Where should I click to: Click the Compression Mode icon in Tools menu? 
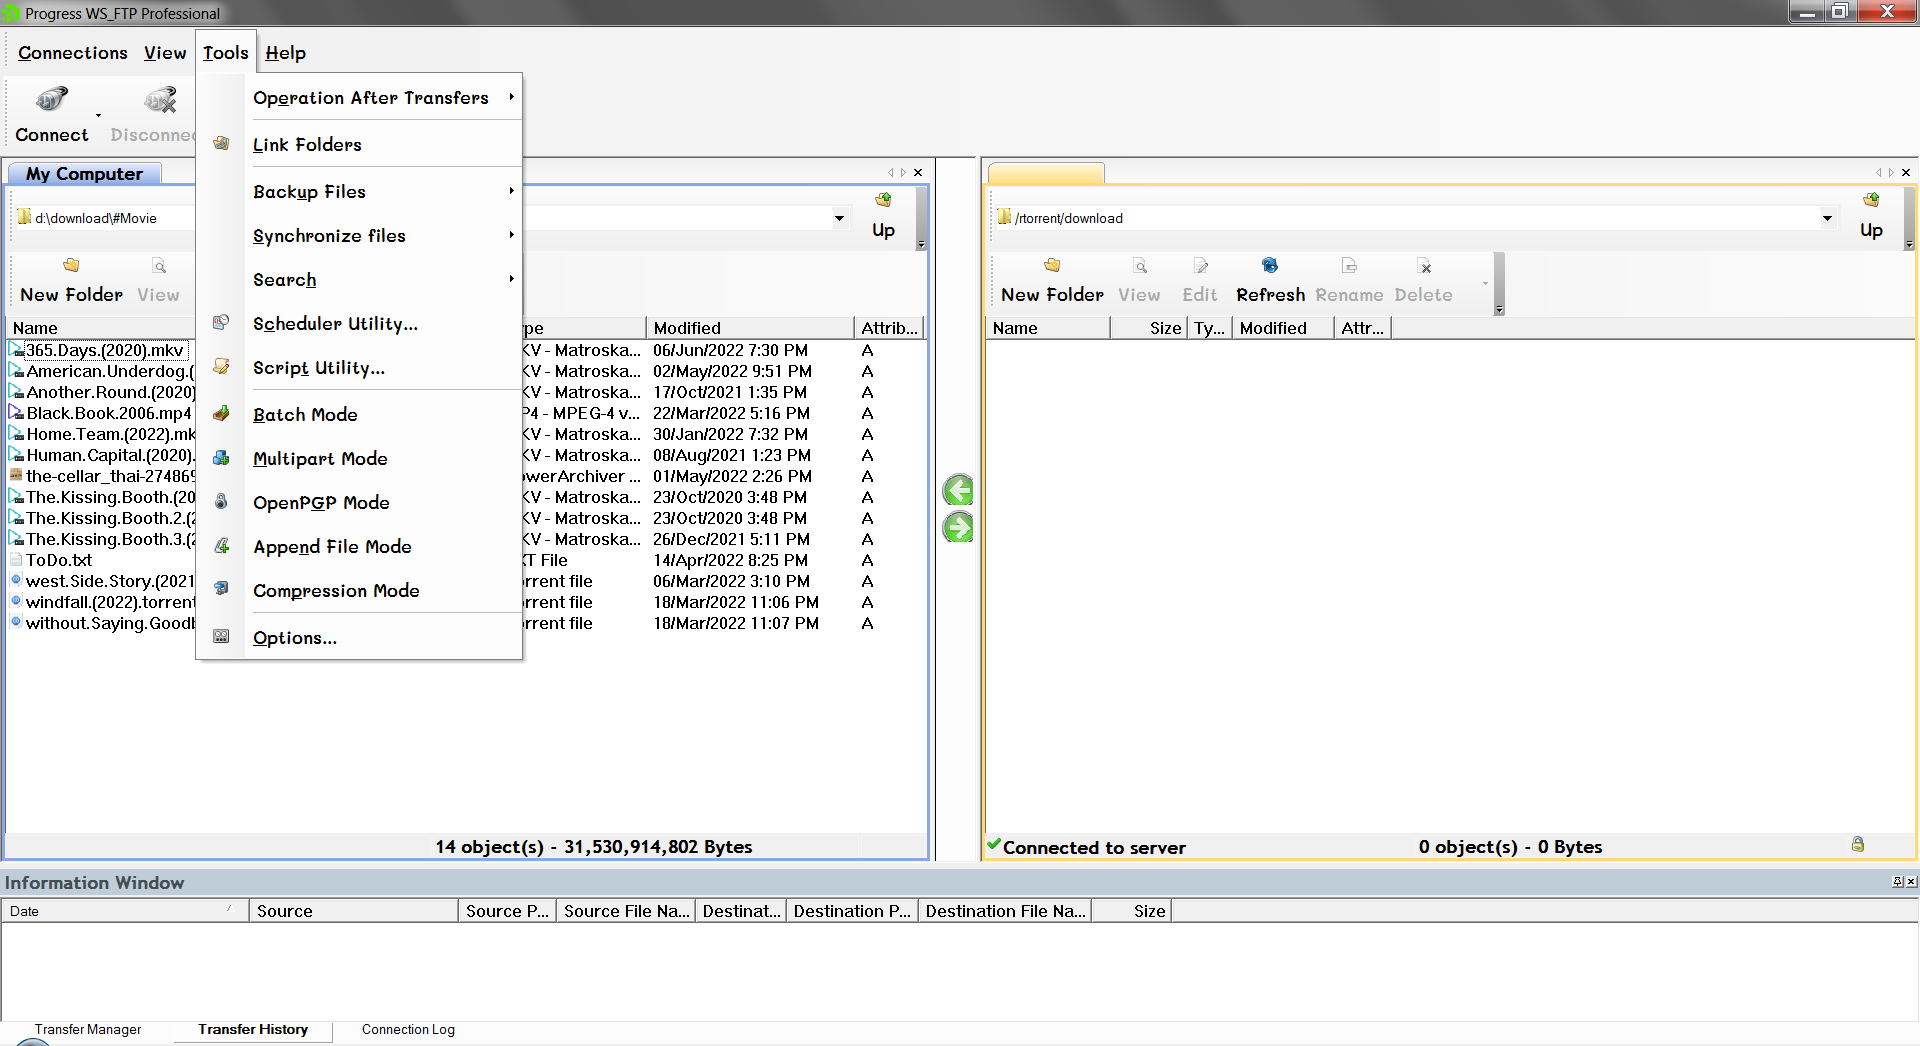[222, 590]
